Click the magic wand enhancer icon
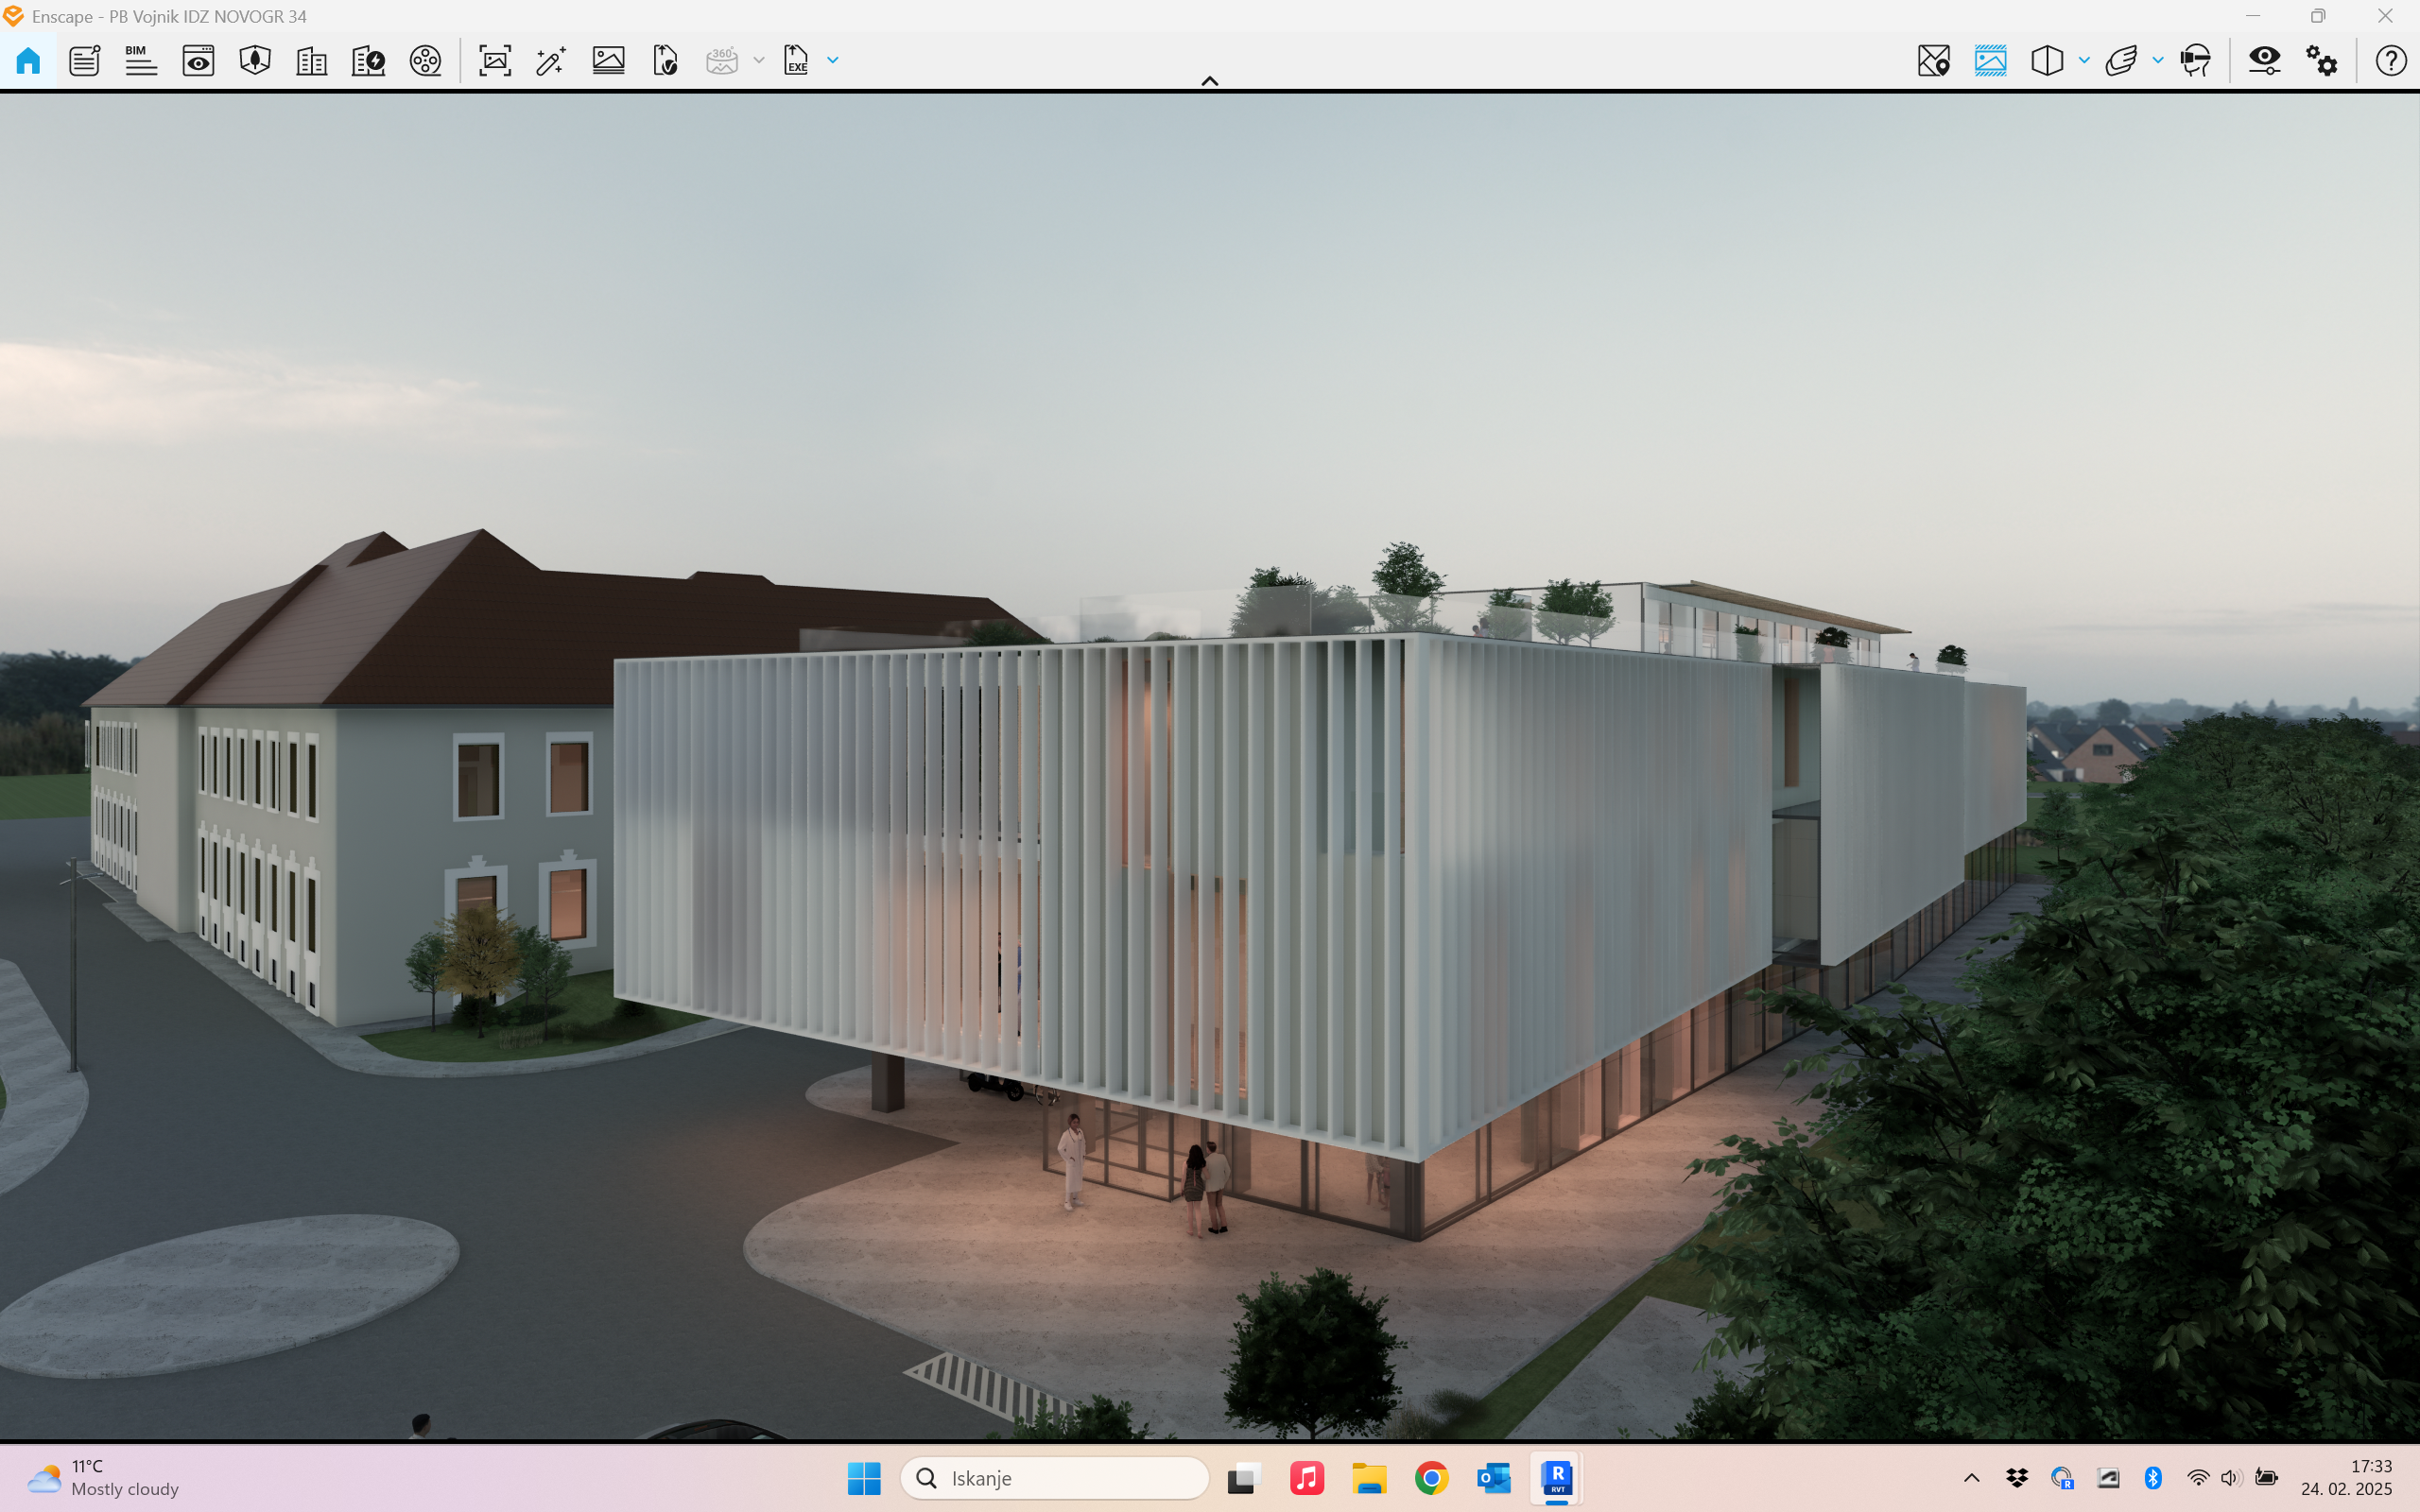2420x1512 pixels. tap(551, 61)
